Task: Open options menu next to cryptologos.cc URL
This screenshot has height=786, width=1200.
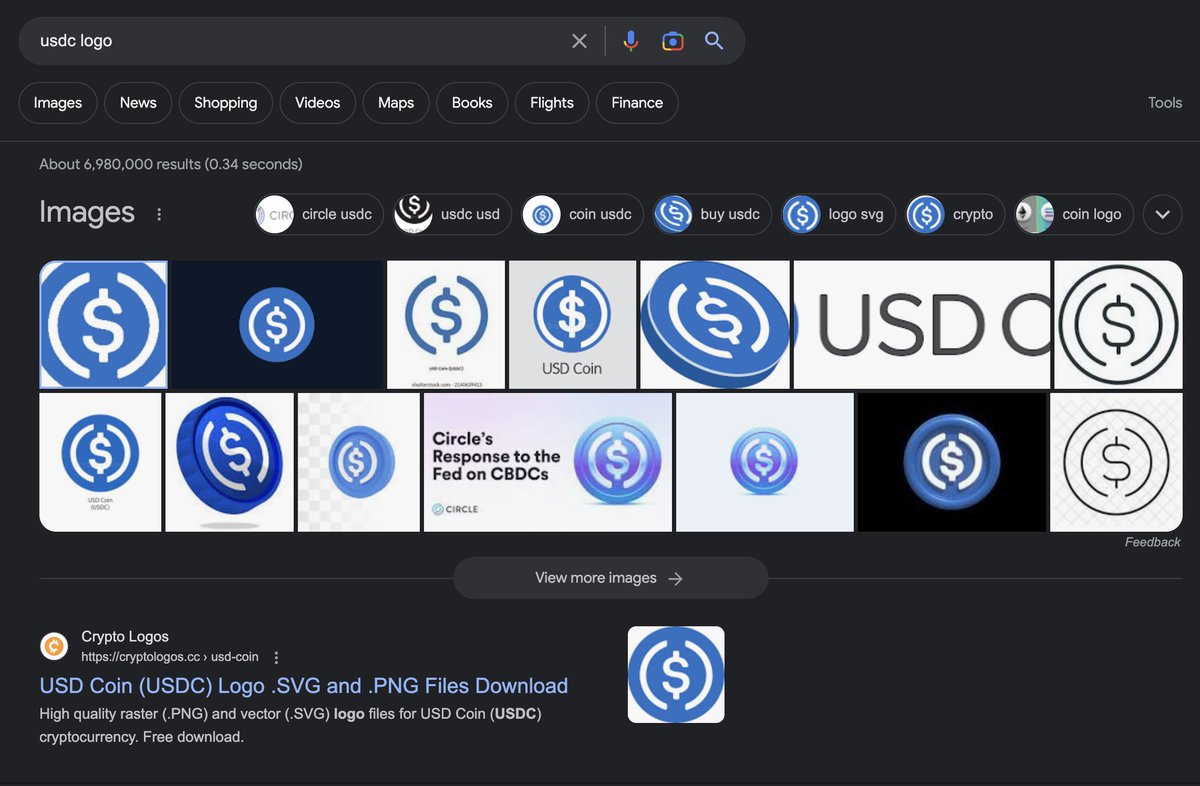Action: click(x=277, y=657)
